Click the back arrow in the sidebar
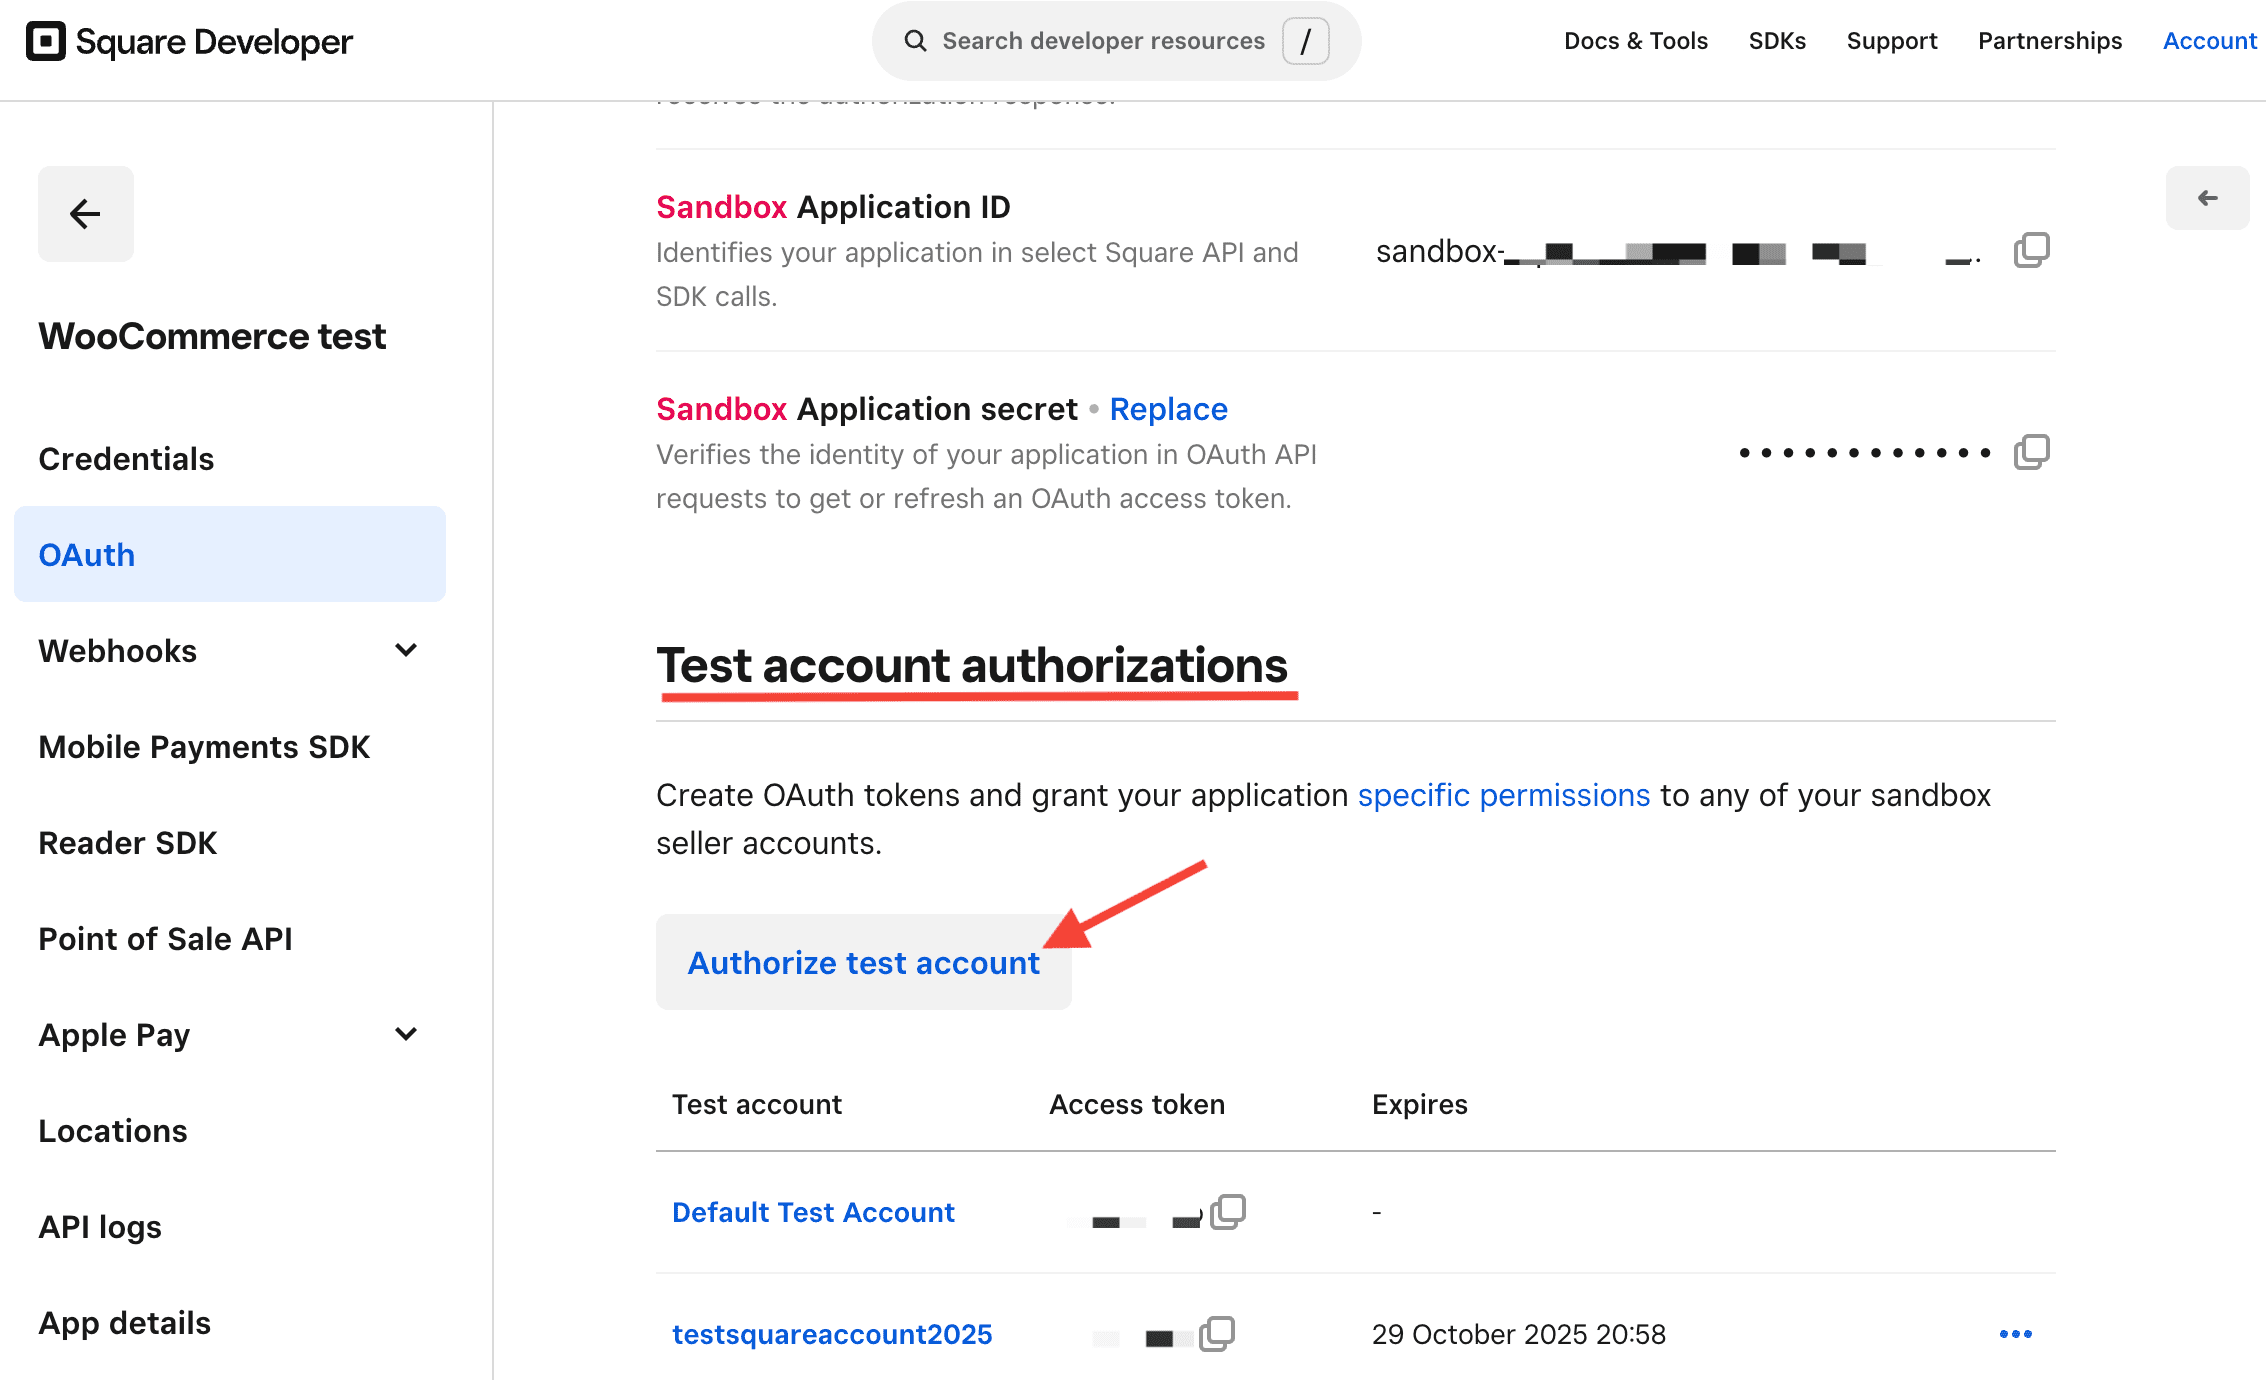Viewport: 2266px width, 1380px height. 86,214
